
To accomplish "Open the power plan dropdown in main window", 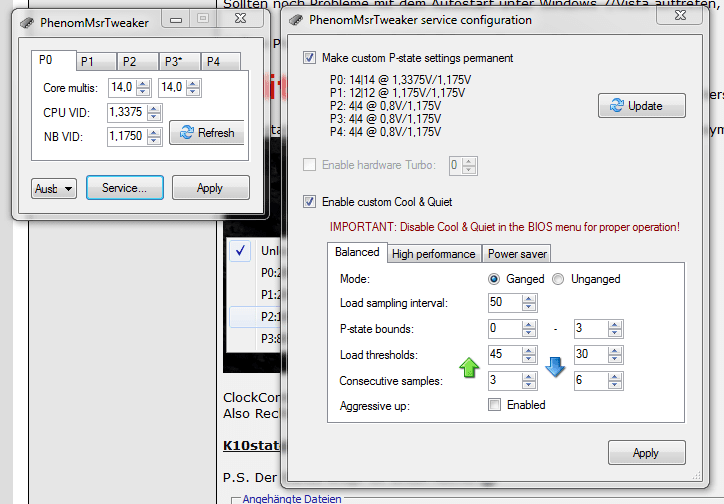I will [54, 188].
